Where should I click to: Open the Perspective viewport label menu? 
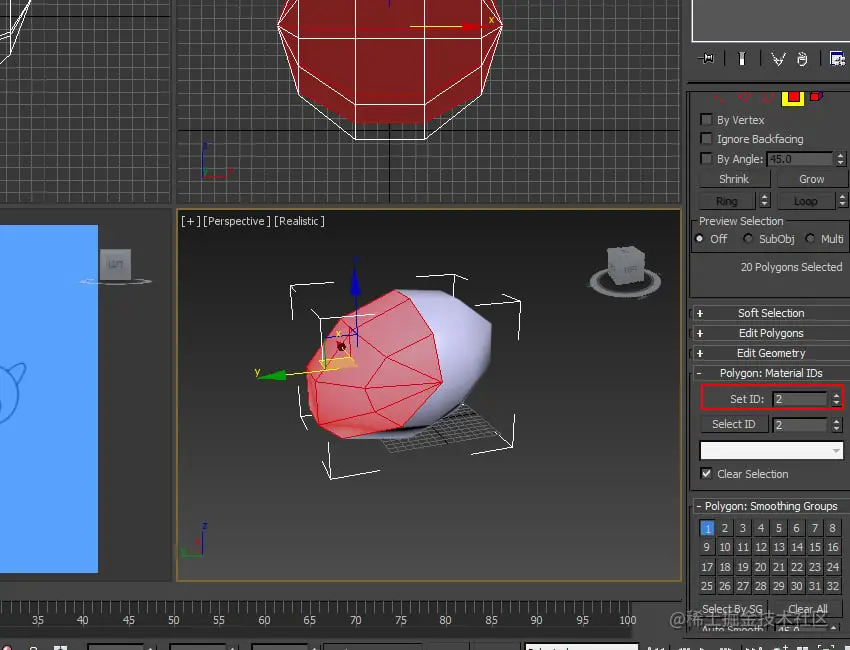click(x=236, y=221)
